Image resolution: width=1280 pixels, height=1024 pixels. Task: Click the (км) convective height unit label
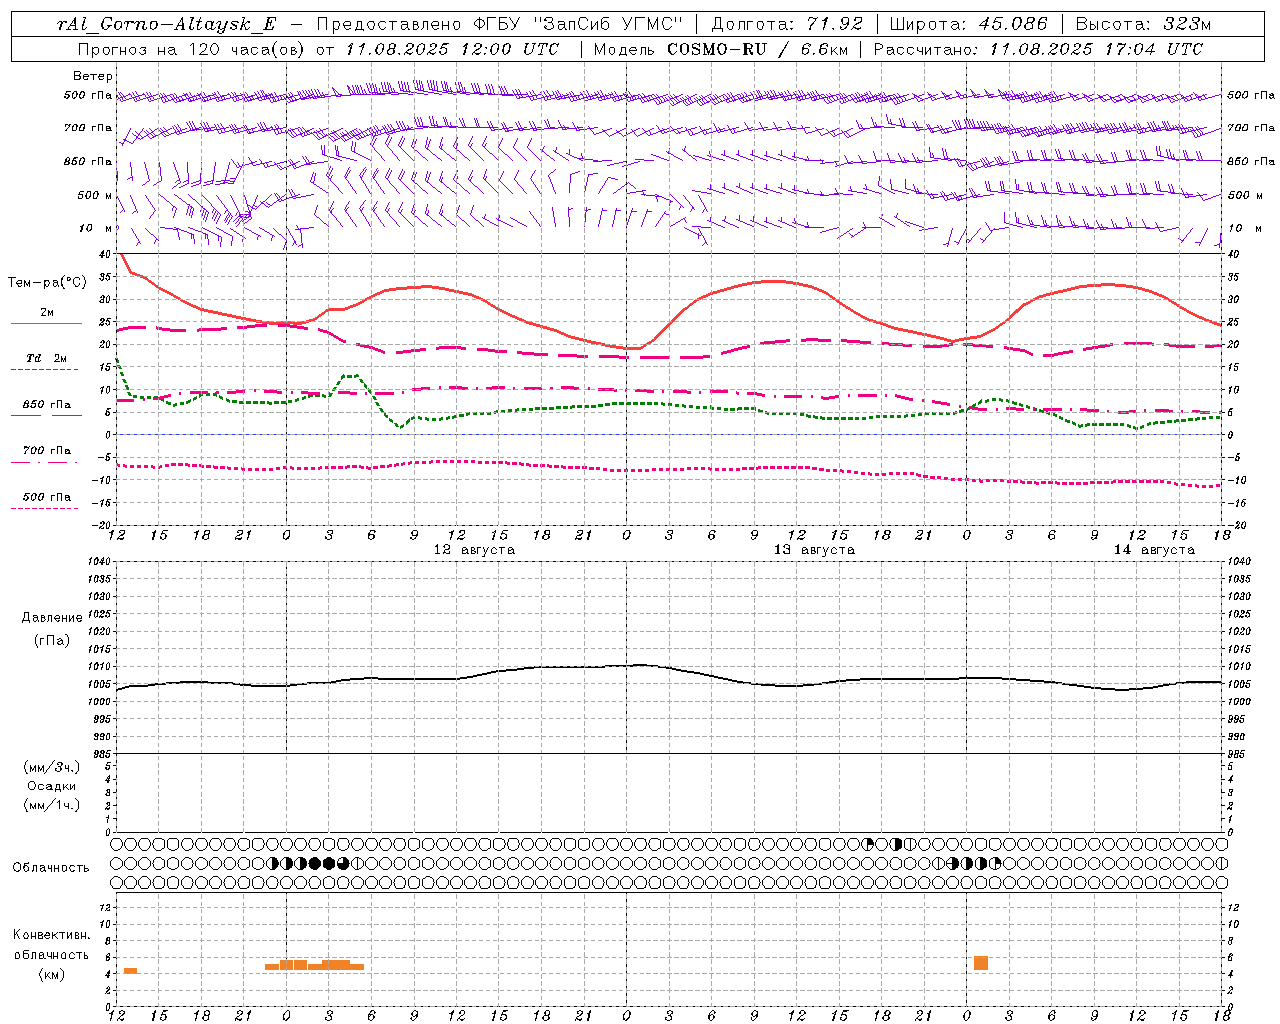tap(52, 974)
